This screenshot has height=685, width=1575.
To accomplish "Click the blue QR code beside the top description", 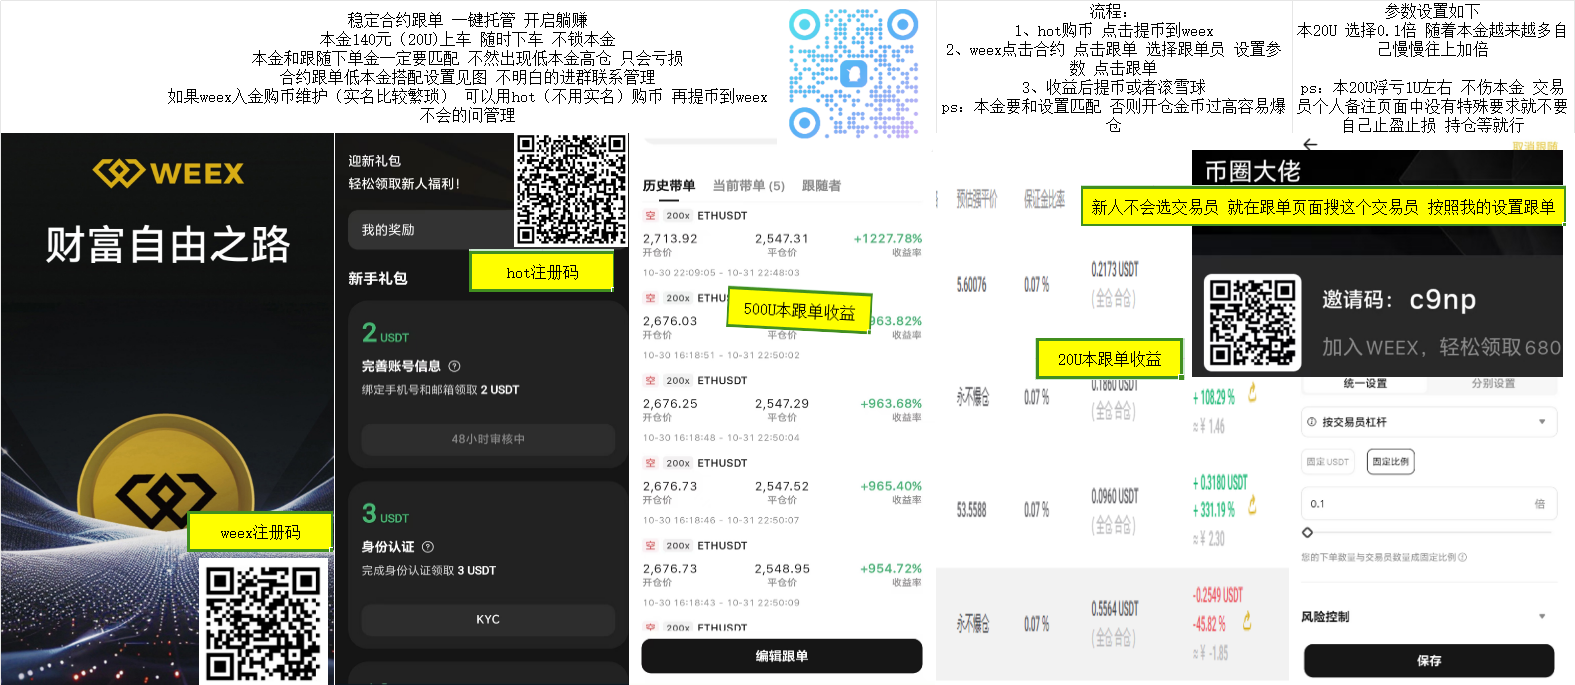I will [853, 73].
